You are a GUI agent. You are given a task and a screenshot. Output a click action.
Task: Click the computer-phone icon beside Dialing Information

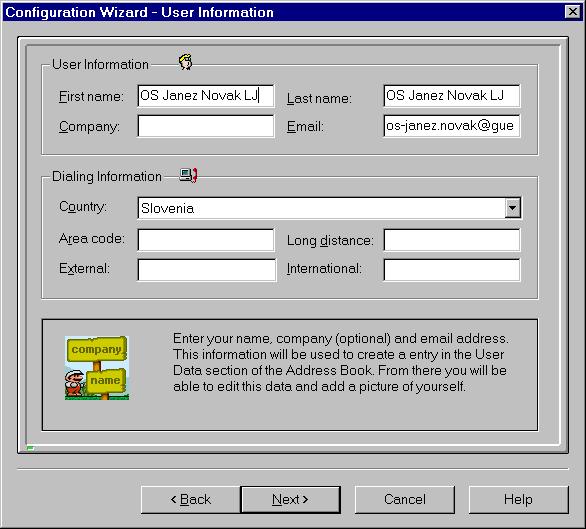coord(188,175)
